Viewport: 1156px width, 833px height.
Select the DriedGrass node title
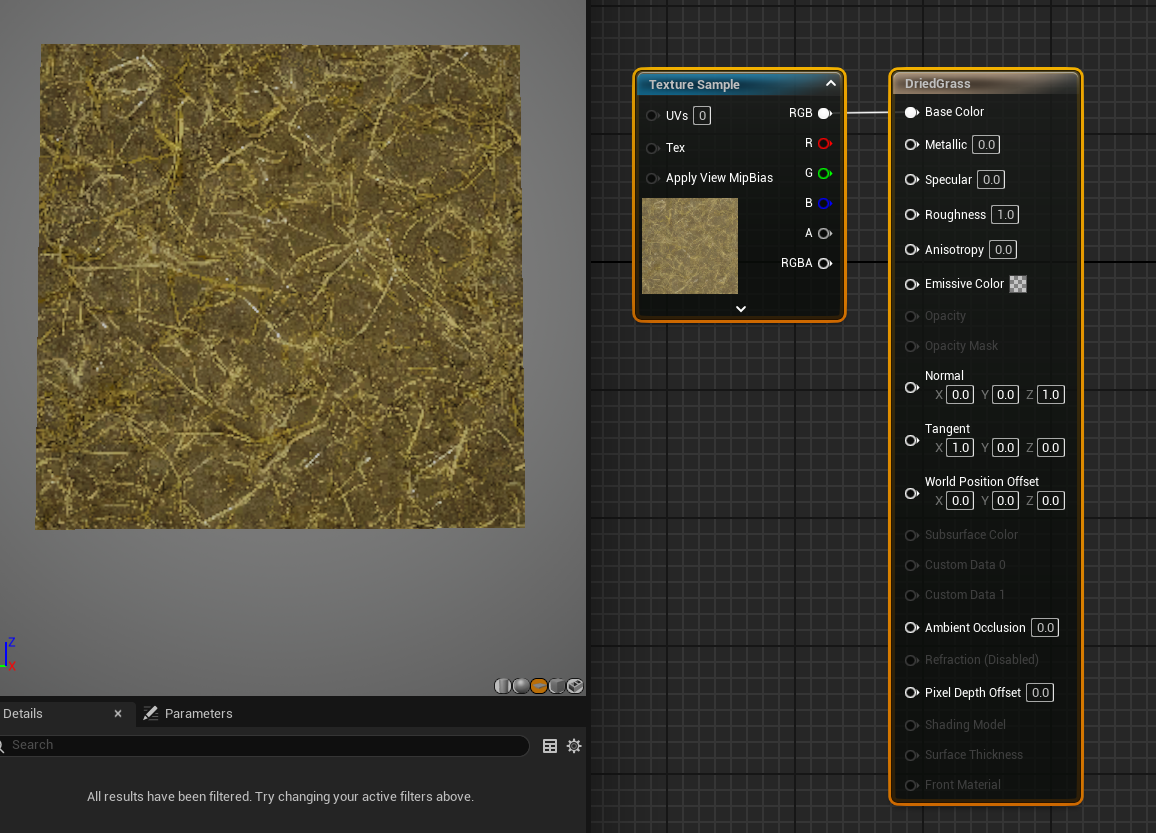pos(938,84)
